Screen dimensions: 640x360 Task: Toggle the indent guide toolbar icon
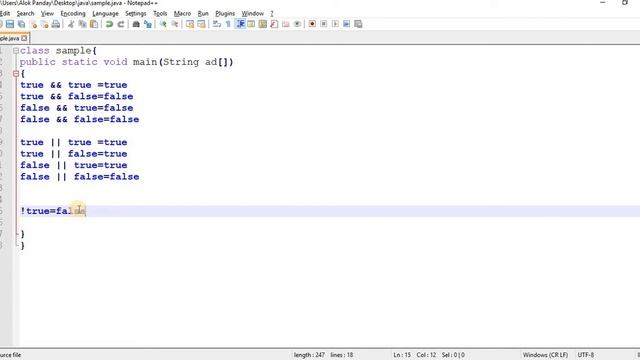coord(240,24)
